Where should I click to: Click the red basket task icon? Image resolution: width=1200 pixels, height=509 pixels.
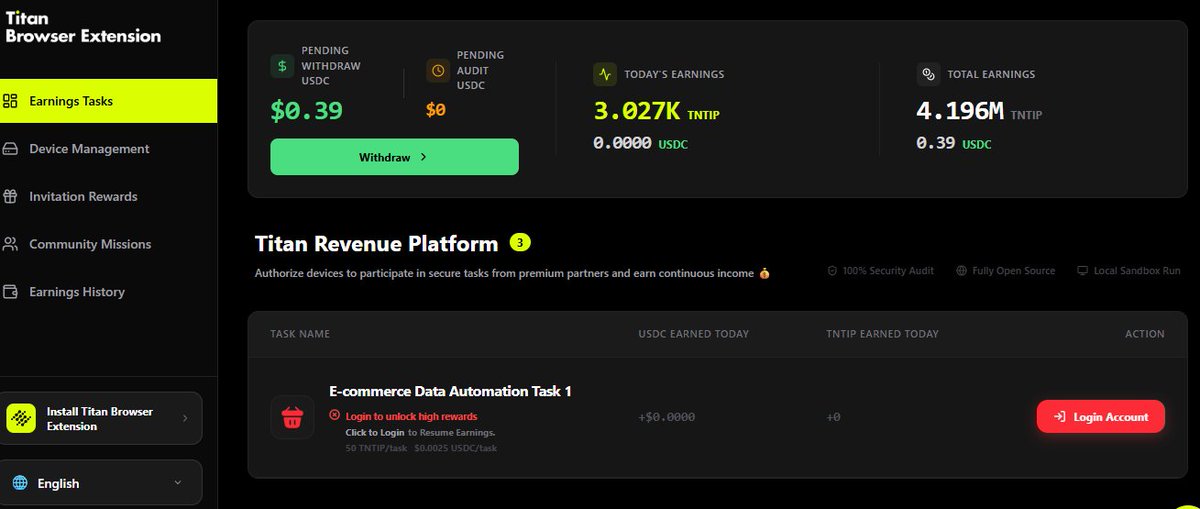293,417
